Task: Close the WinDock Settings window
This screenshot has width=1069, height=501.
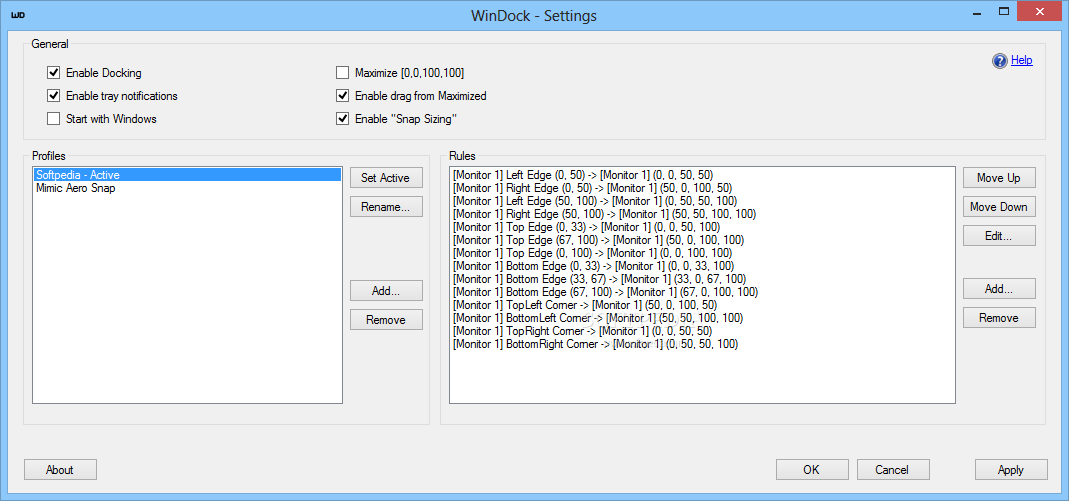Action: tap(1042, 12)
